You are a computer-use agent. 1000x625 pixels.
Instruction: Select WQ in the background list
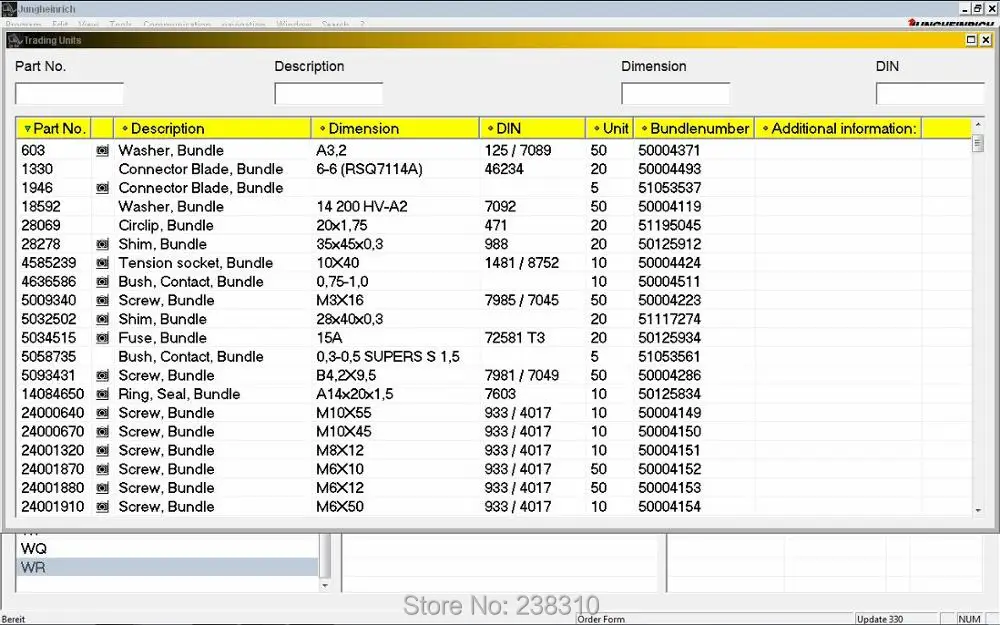point(34,548)
